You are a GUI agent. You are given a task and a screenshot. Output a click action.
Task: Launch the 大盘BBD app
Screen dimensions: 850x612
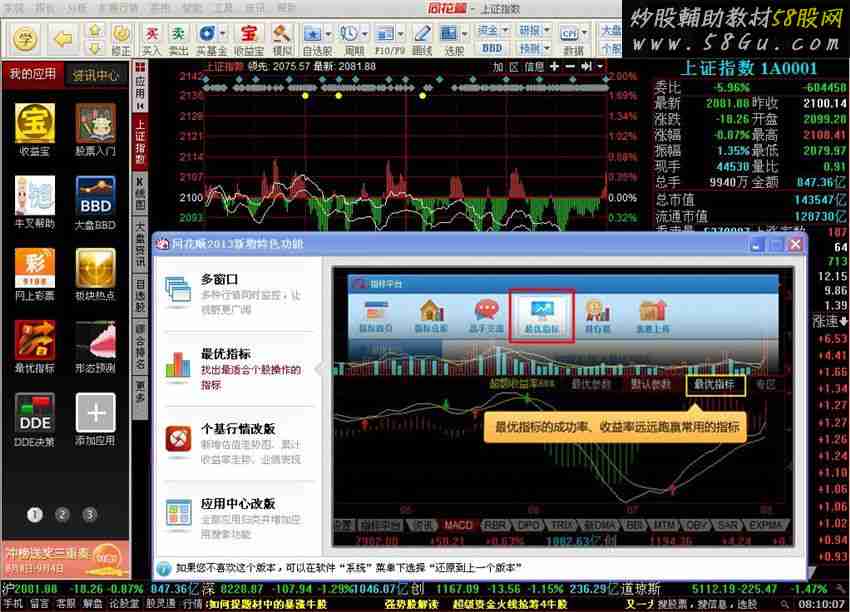(95, 202)
